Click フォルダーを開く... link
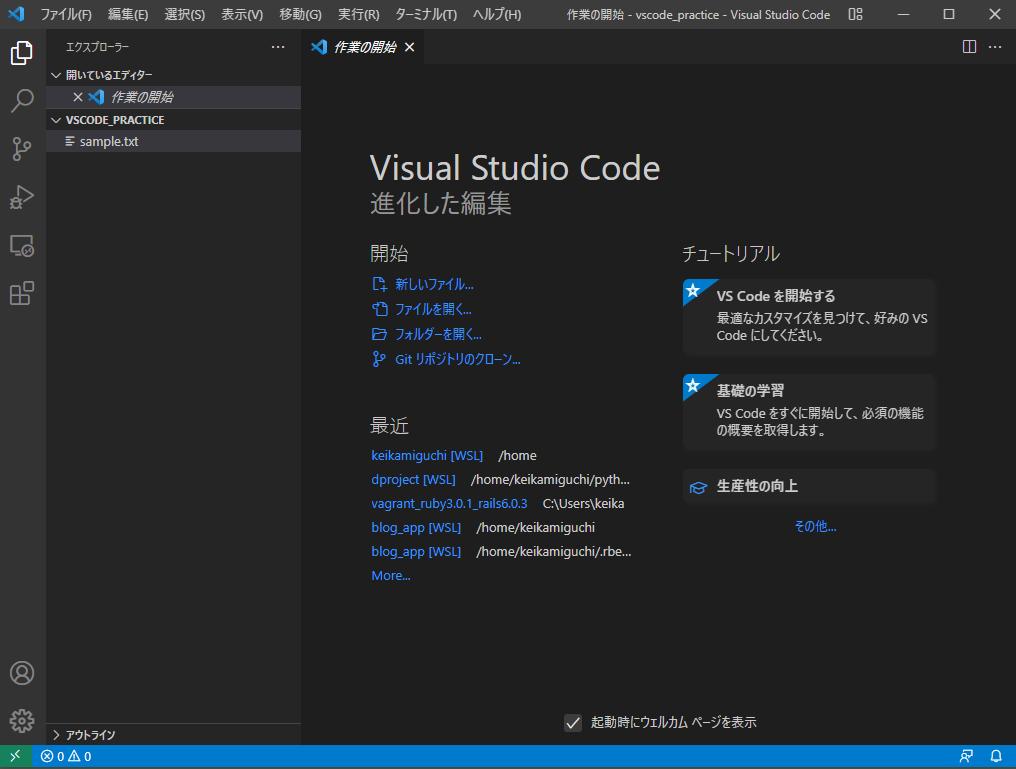The width and height of the screenshot is (1016, 769). point(438,334)
